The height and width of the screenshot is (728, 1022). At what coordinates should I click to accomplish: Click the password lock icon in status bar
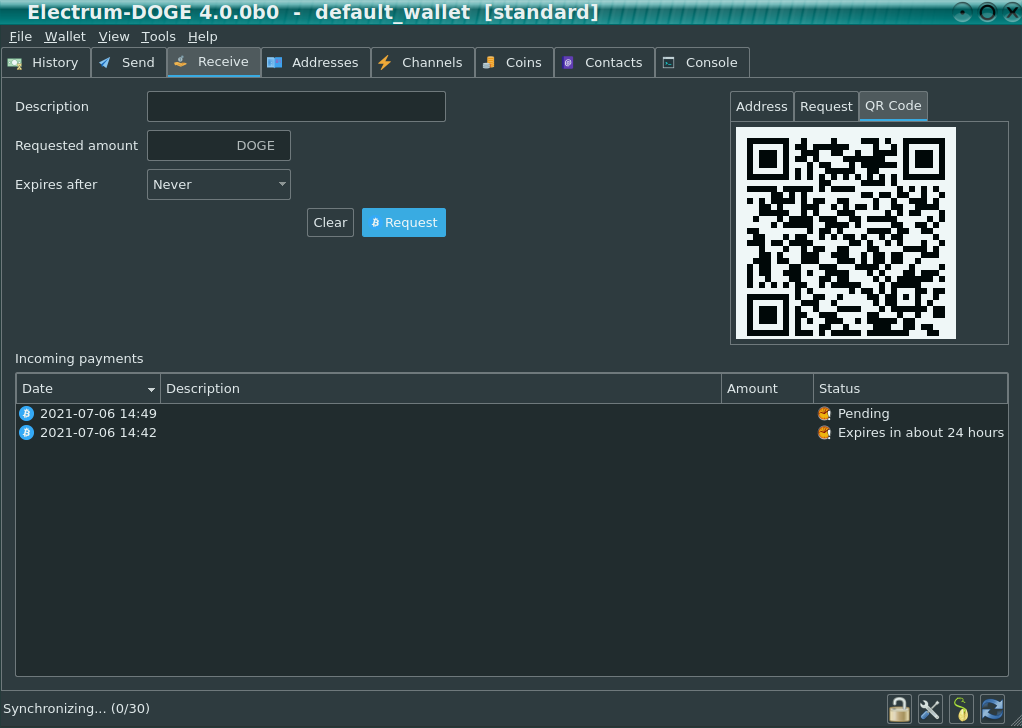click(x=899, y=708)
